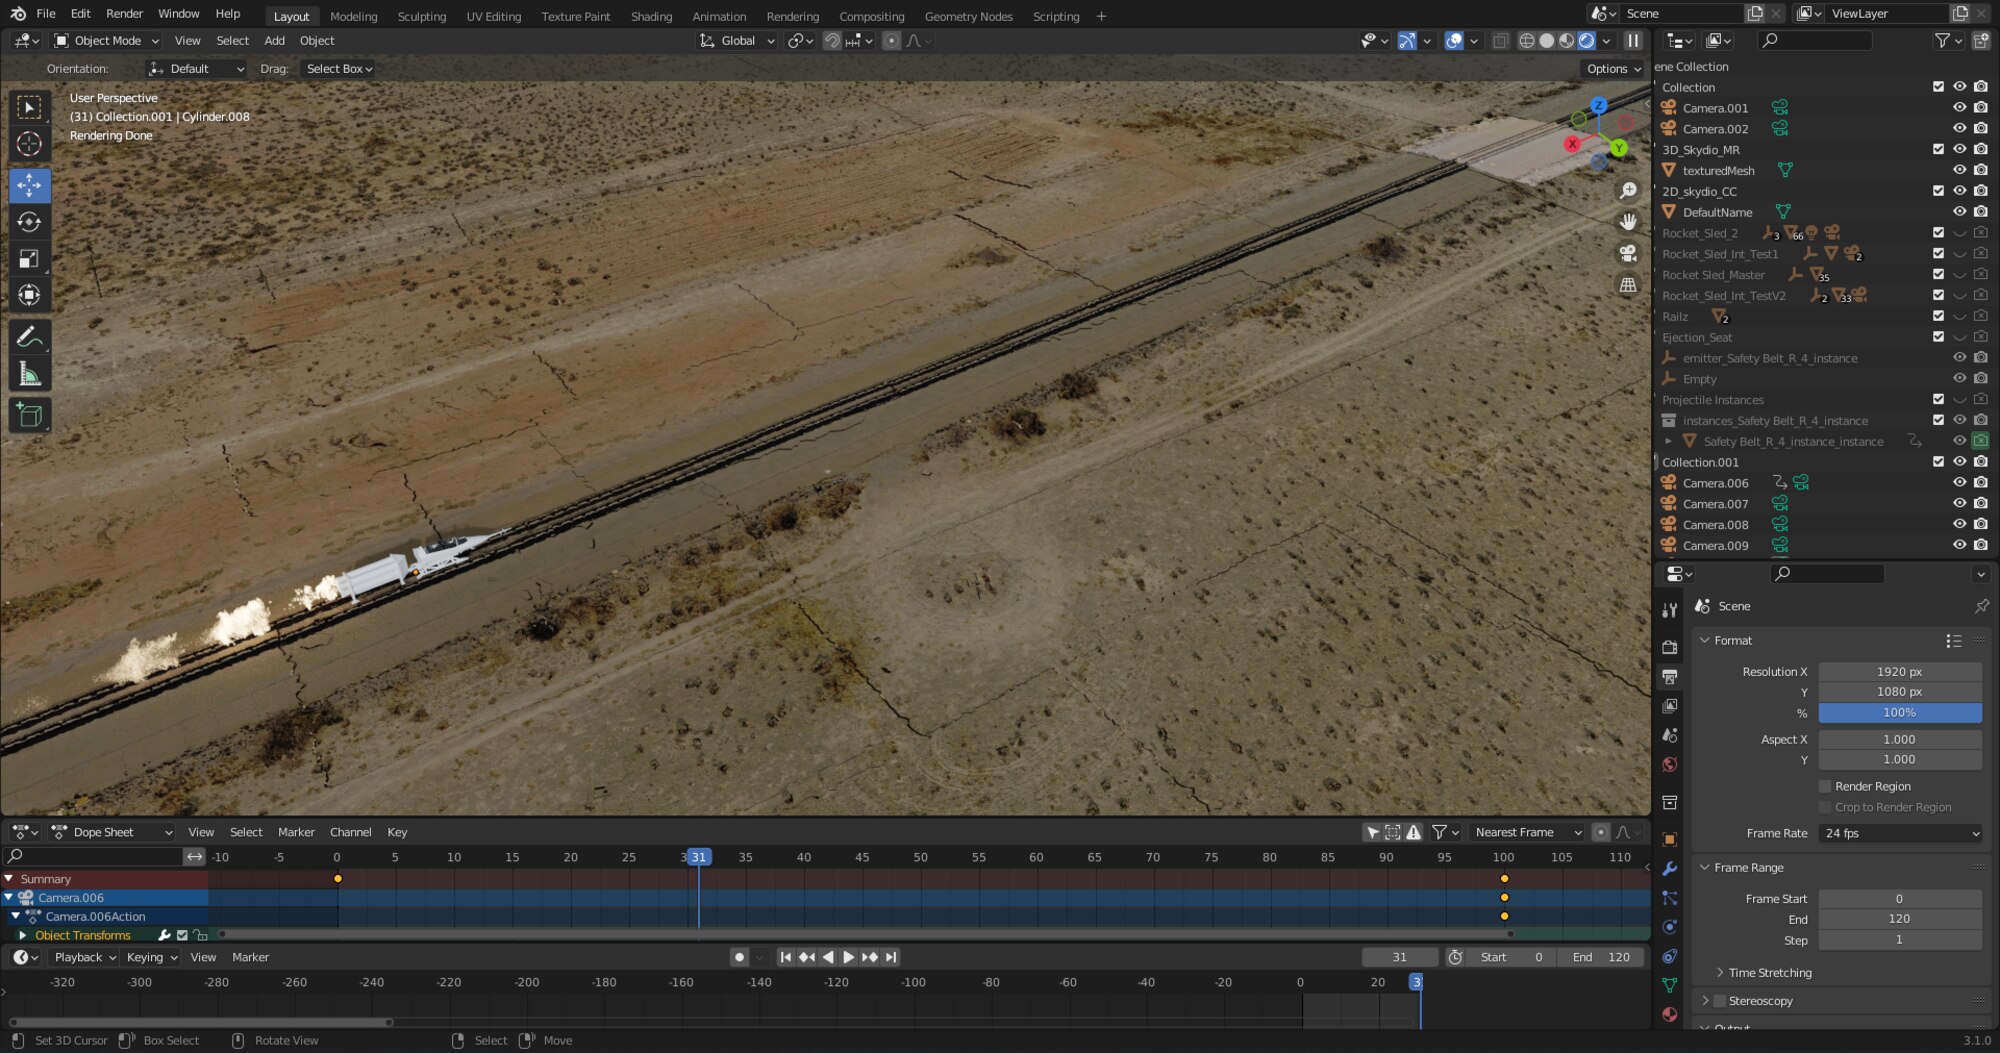The image size is (2000, 1053).
Task: Toggle camera view icon in viewport
Action: tap(1628, 253)
